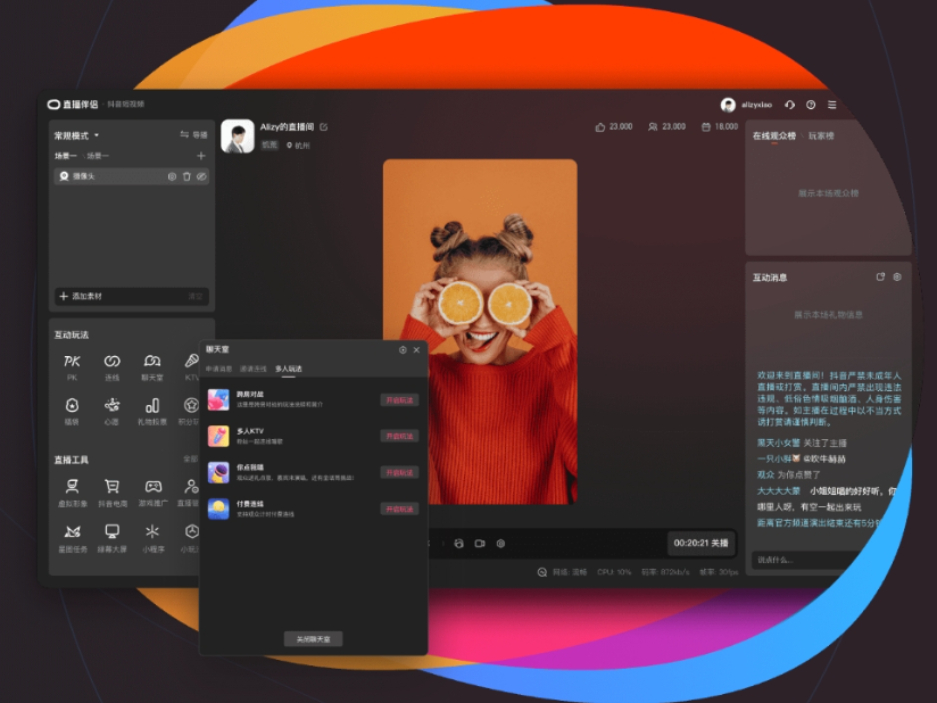Viewport: 937px width, 703px height.
Task: Click the headphone monitor icon in bottom toolbar
Action: tap(458, 543)
